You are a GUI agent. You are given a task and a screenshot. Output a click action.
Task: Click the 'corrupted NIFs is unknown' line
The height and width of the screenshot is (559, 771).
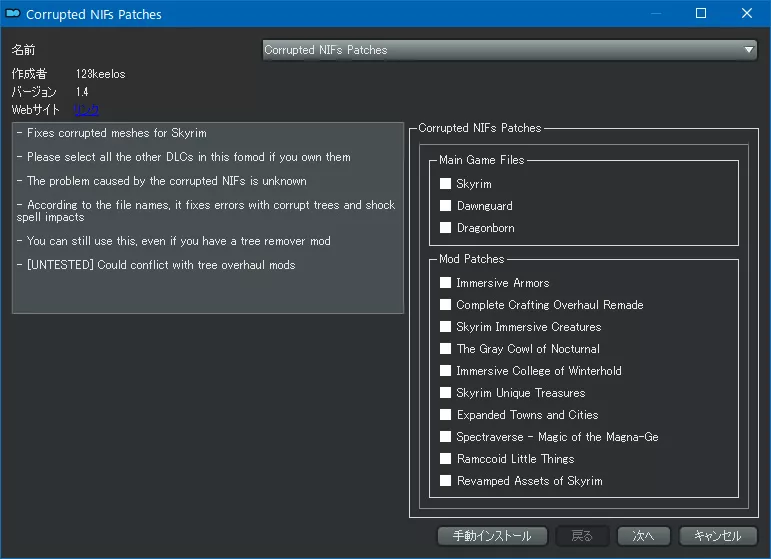click(x=162, y=181)
